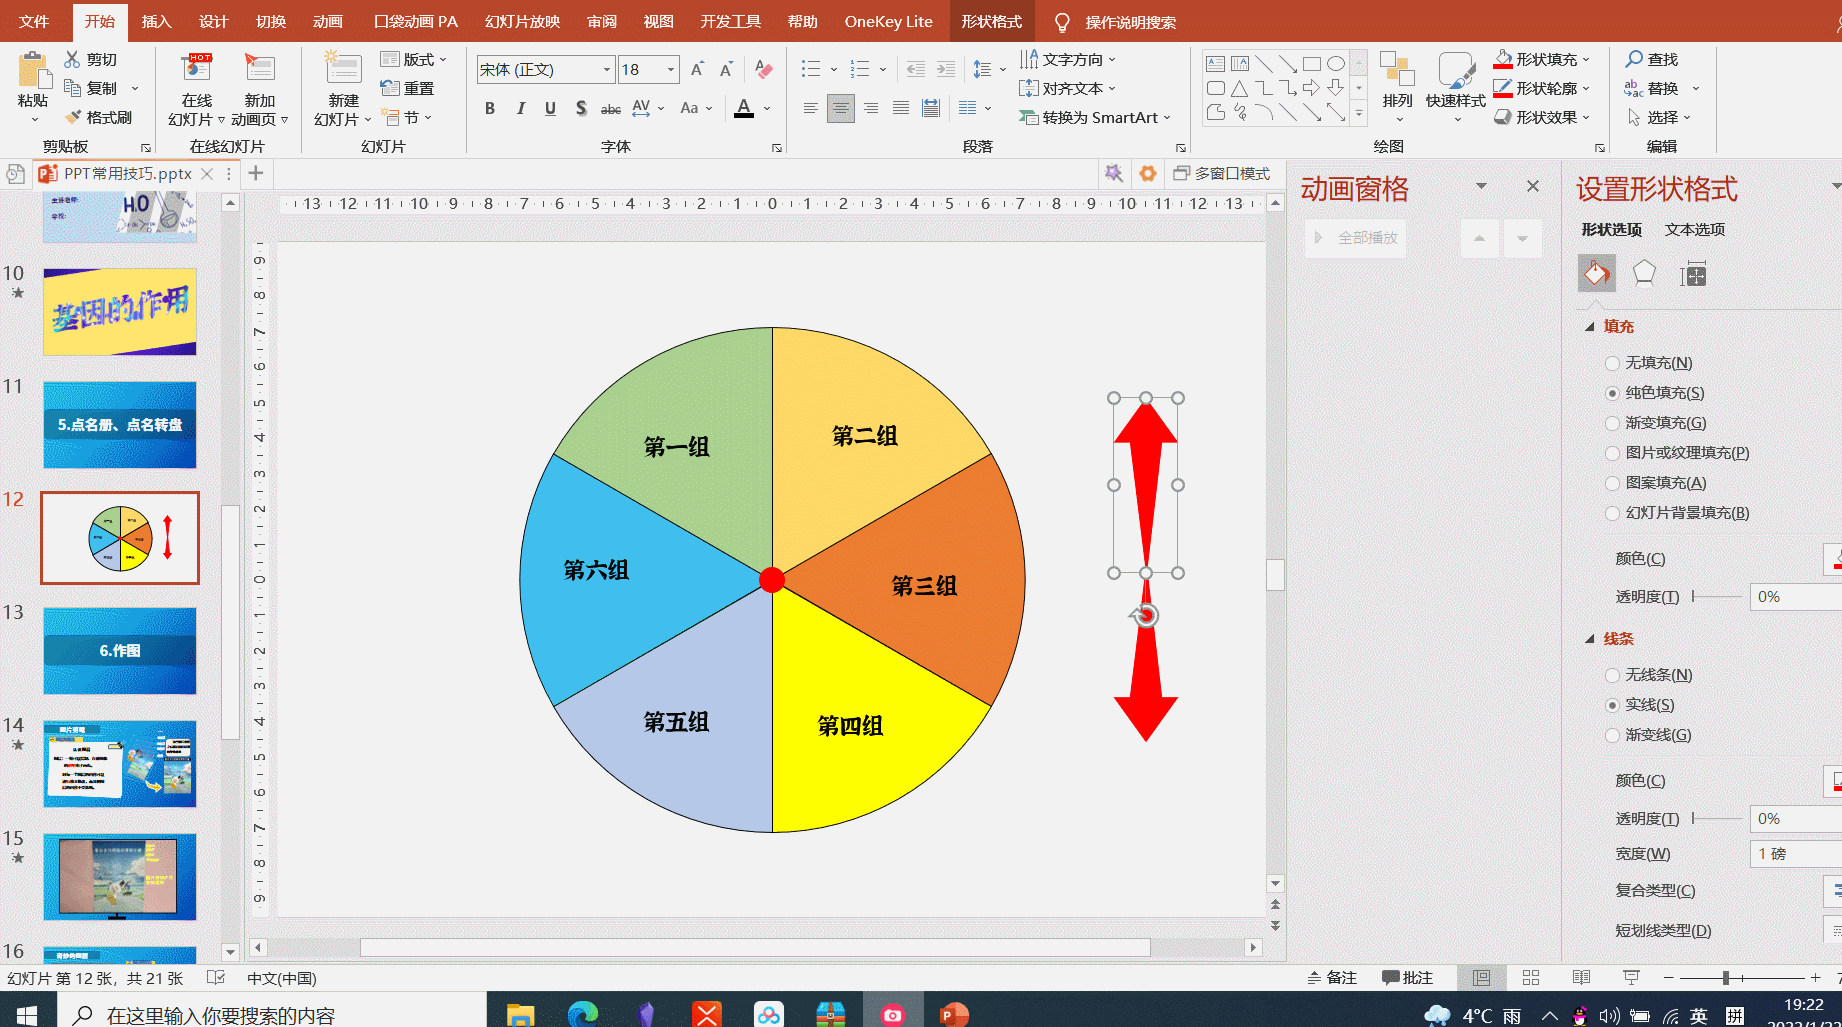Adjust the zoom slider handle
The width and height of the screenshot is (1842, 1027).
coord(1726,978)
